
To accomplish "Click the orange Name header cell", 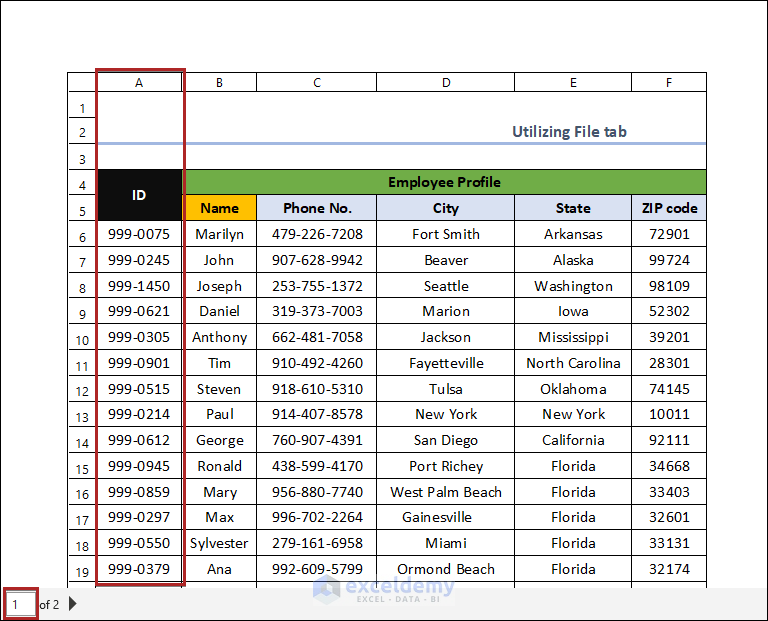I will (220, 208).
